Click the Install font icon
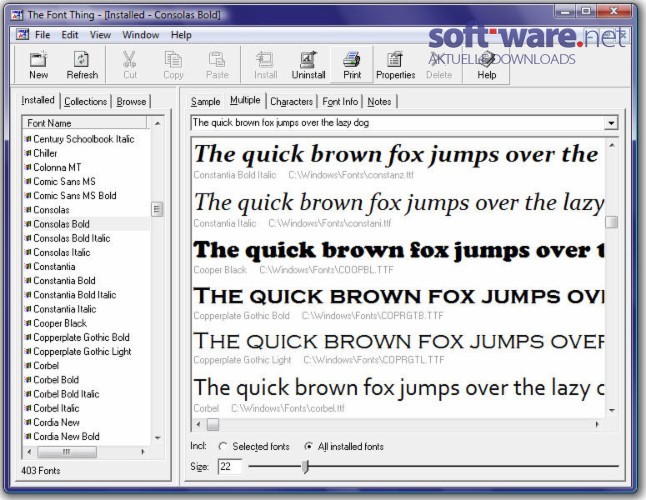646x500 pixels. 265,59
